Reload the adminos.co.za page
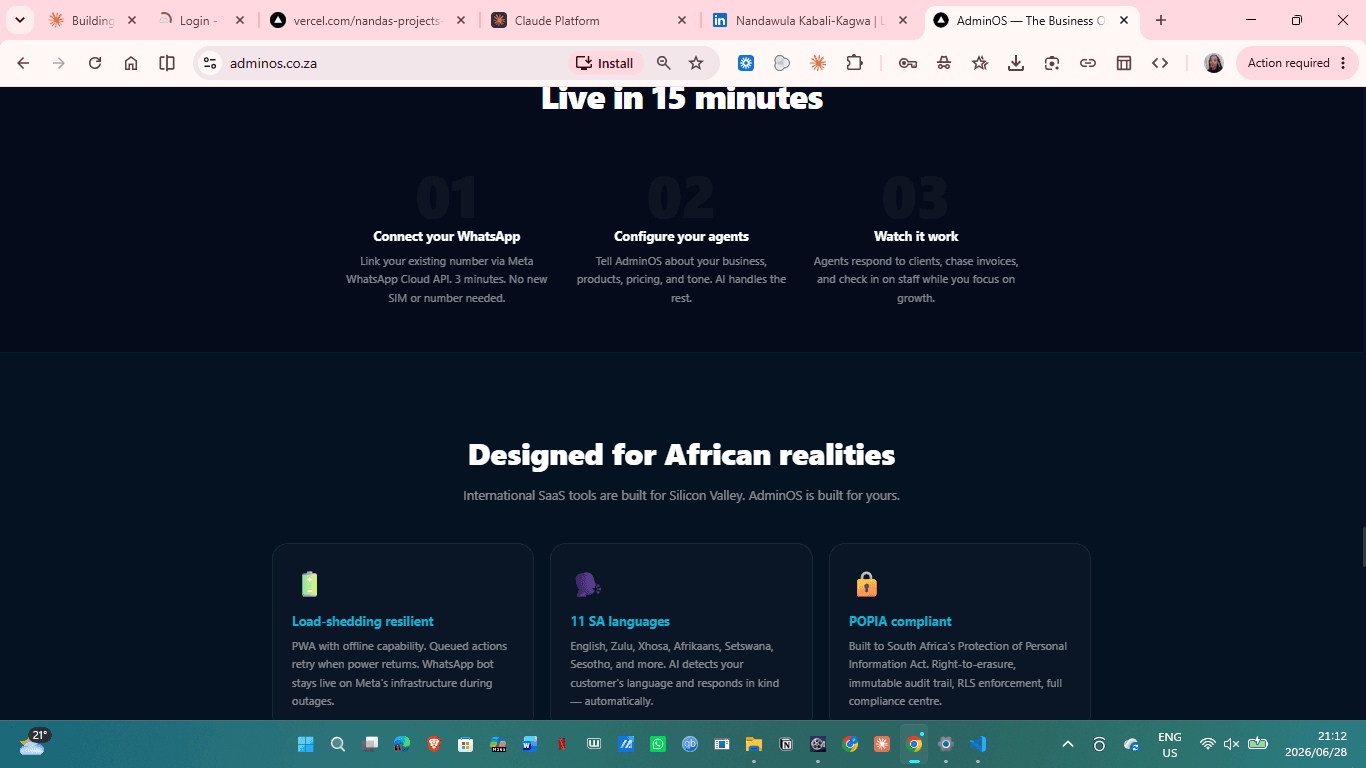Image resolution: width=1366 pixels, height=768 pixels. coord(95,63)
